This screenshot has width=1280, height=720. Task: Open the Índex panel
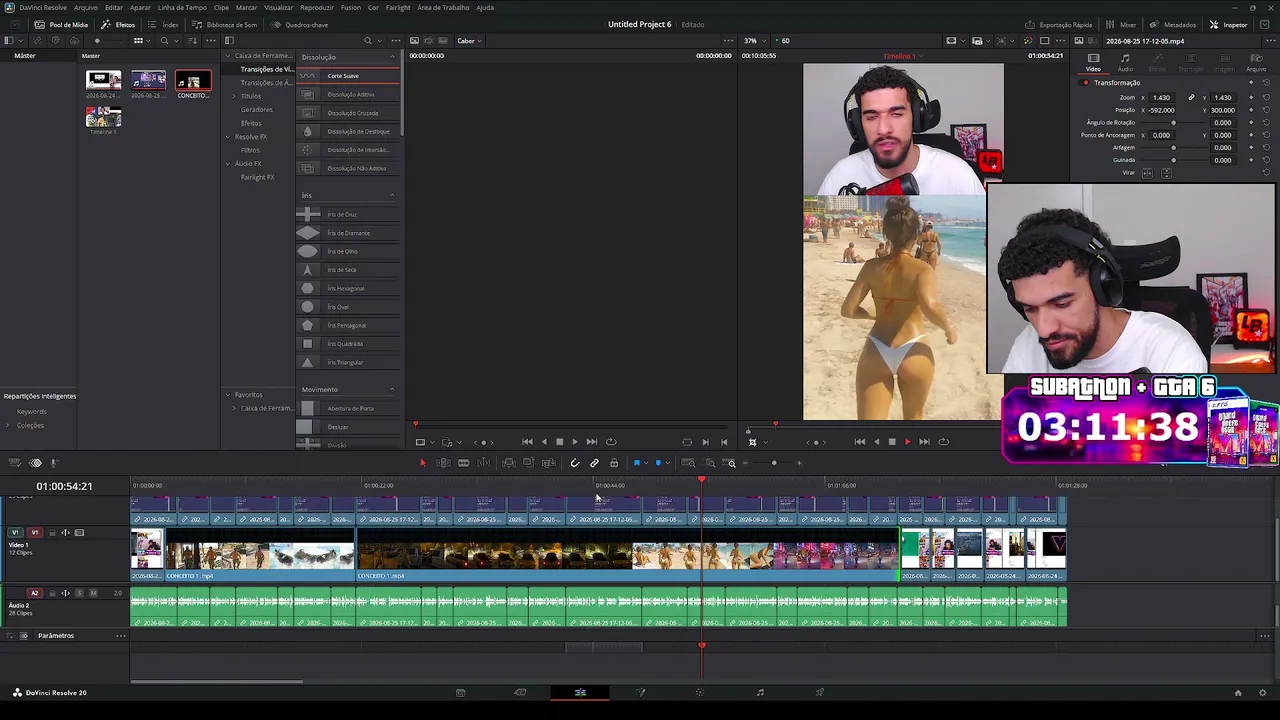point(165,24)
